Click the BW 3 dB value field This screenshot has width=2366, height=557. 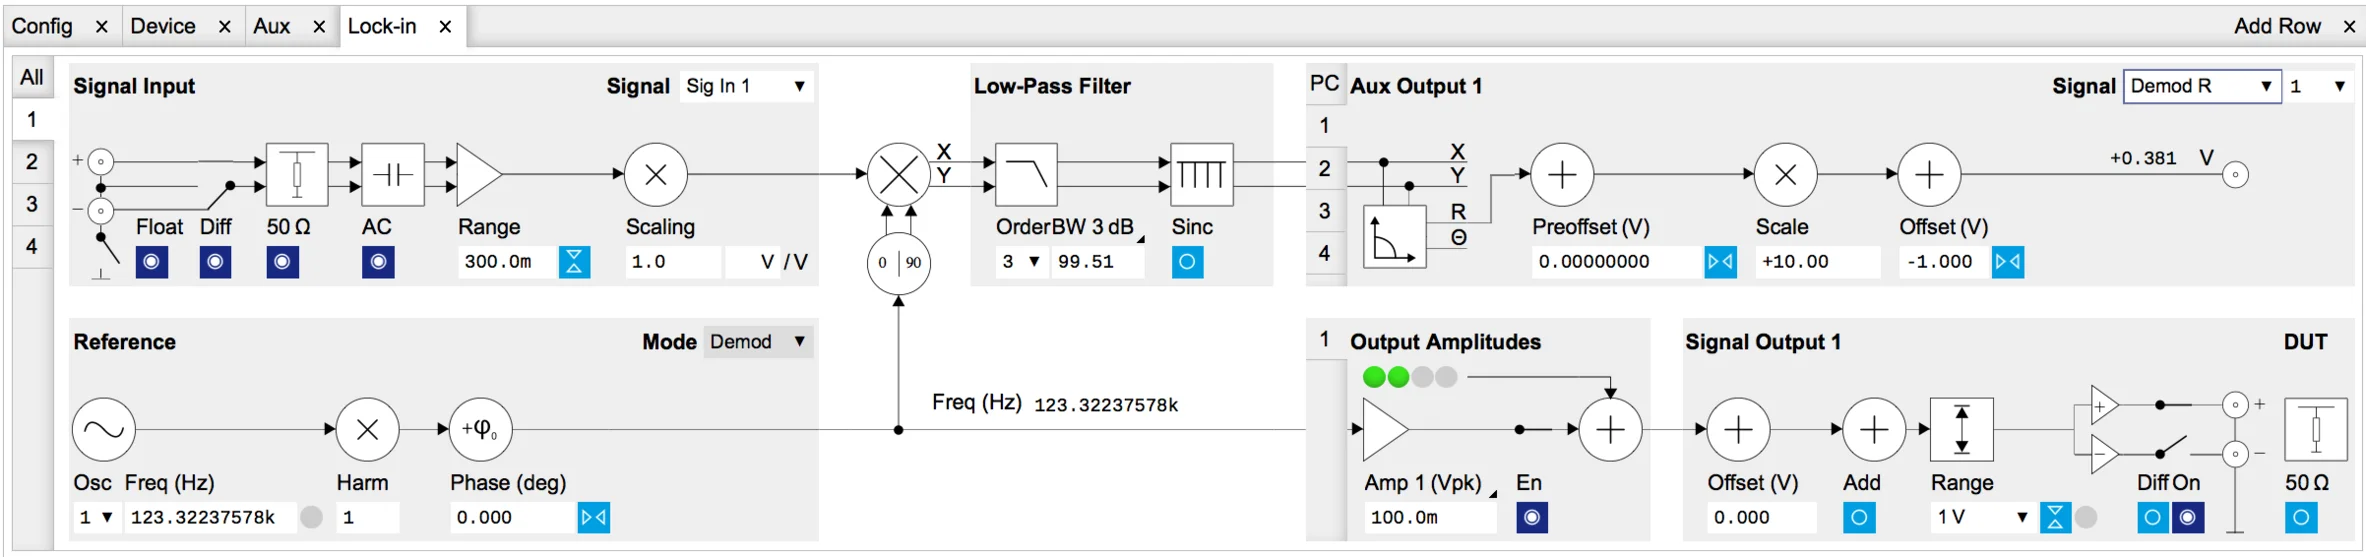pos(1098,262)
